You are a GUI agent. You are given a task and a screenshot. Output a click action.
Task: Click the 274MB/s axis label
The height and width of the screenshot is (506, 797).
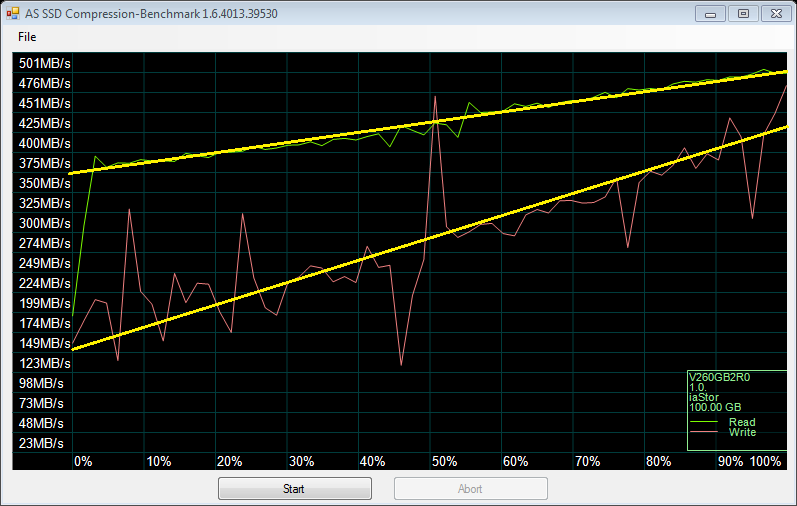pos(45,243)
